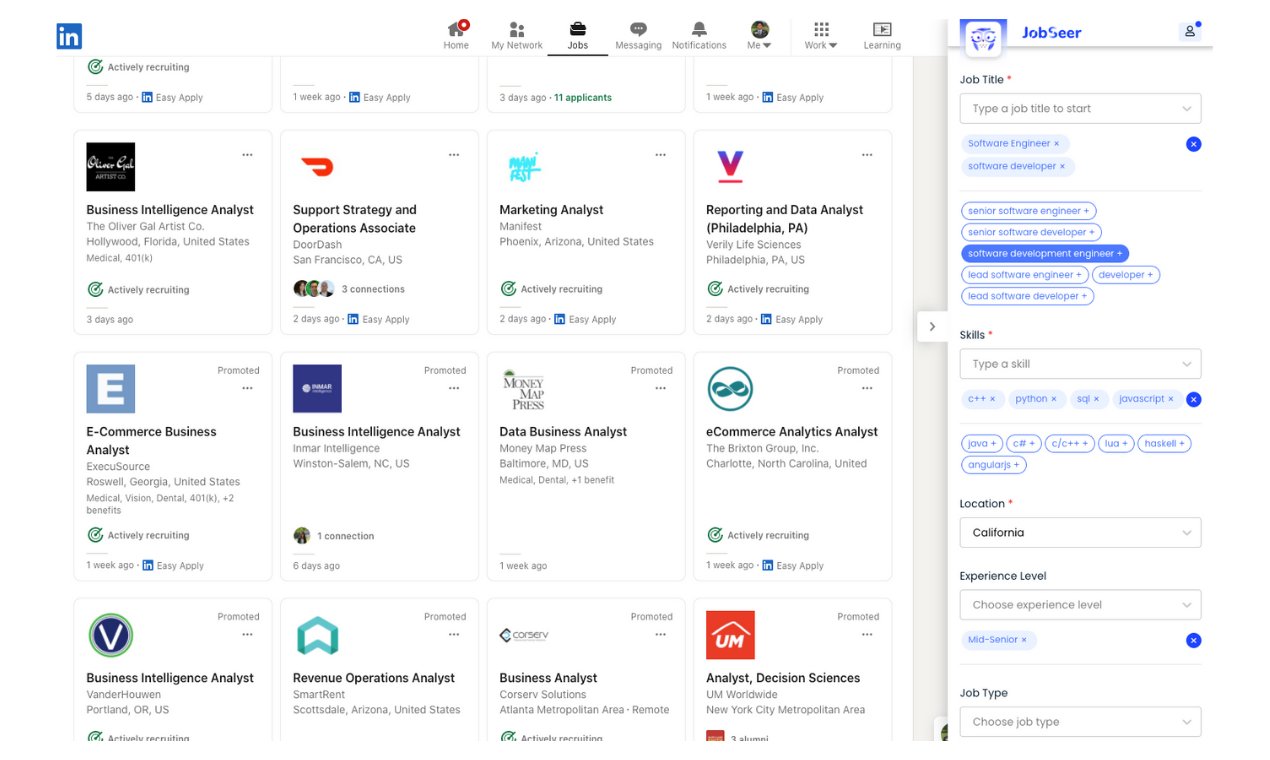Viewport: 1270px width, 760px height.
Task: Click the JobSeer owl logo
Action: pos(984,37)
